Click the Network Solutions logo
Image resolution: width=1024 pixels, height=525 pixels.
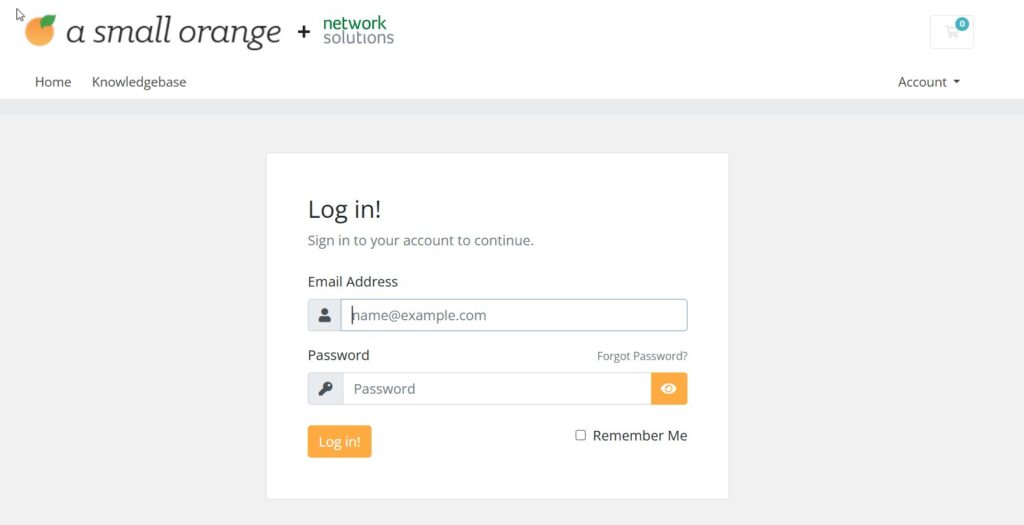(358, 31)
